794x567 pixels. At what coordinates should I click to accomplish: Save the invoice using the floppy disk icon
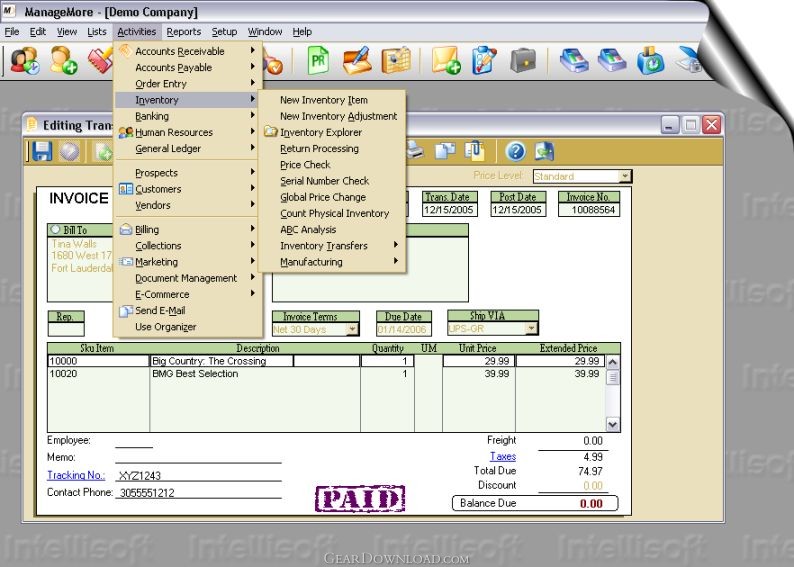[42, 152]
